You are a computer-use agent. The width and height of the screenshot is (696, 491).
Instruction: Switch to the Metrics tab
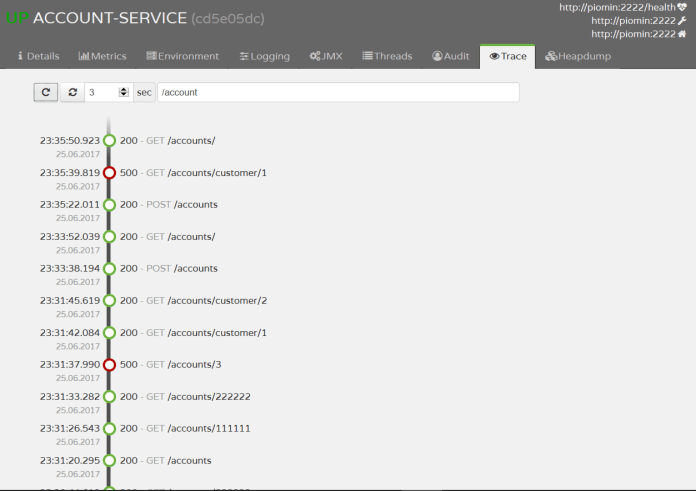pyautogui.click(x=102, y=56)
